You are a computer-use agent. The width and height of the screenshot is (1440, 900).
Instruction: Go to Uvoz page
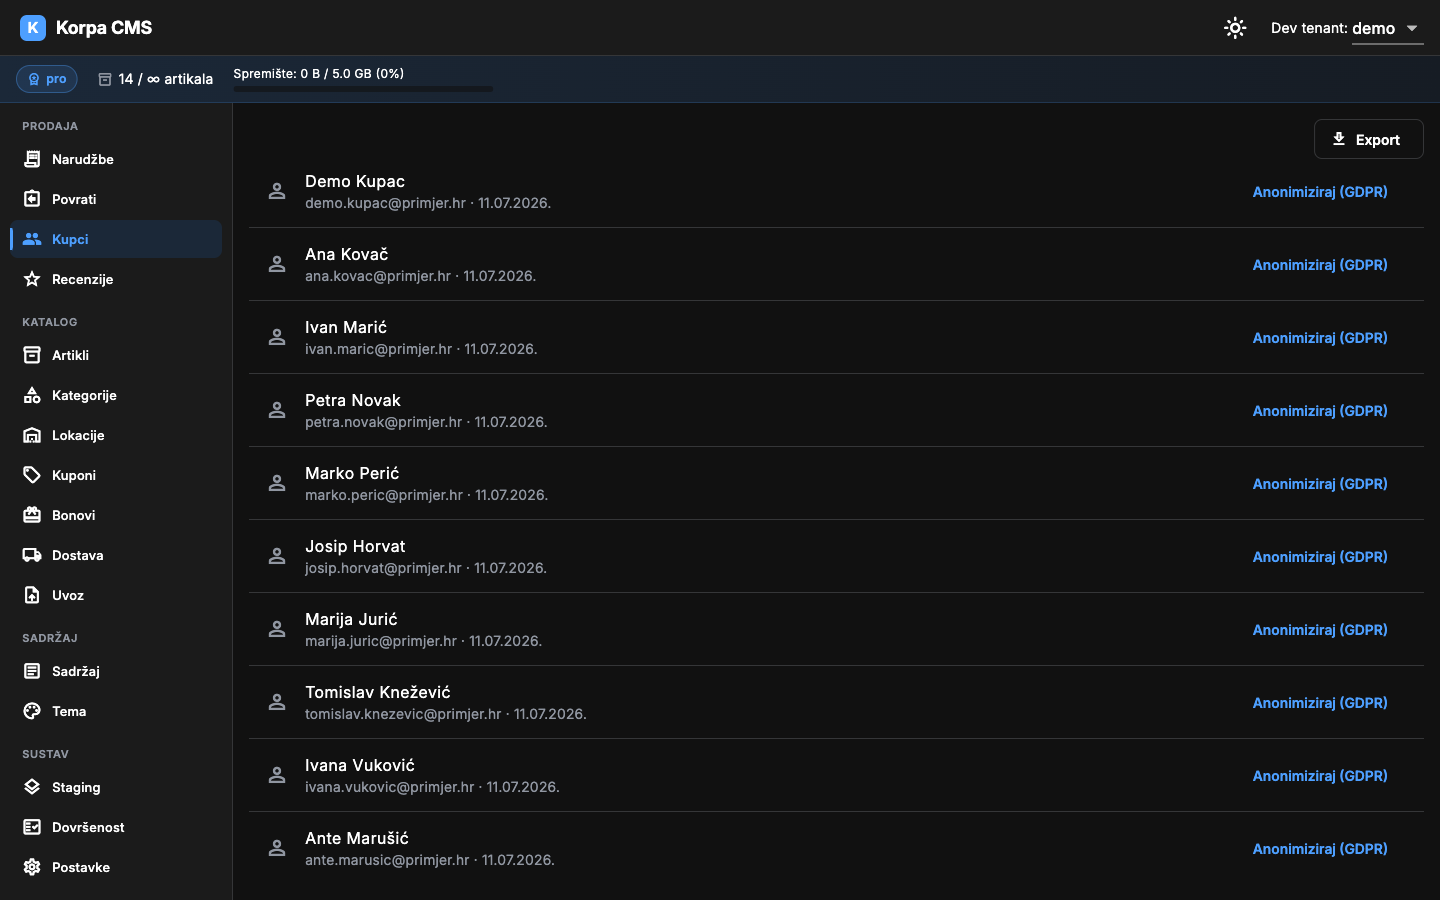[116, 595]
